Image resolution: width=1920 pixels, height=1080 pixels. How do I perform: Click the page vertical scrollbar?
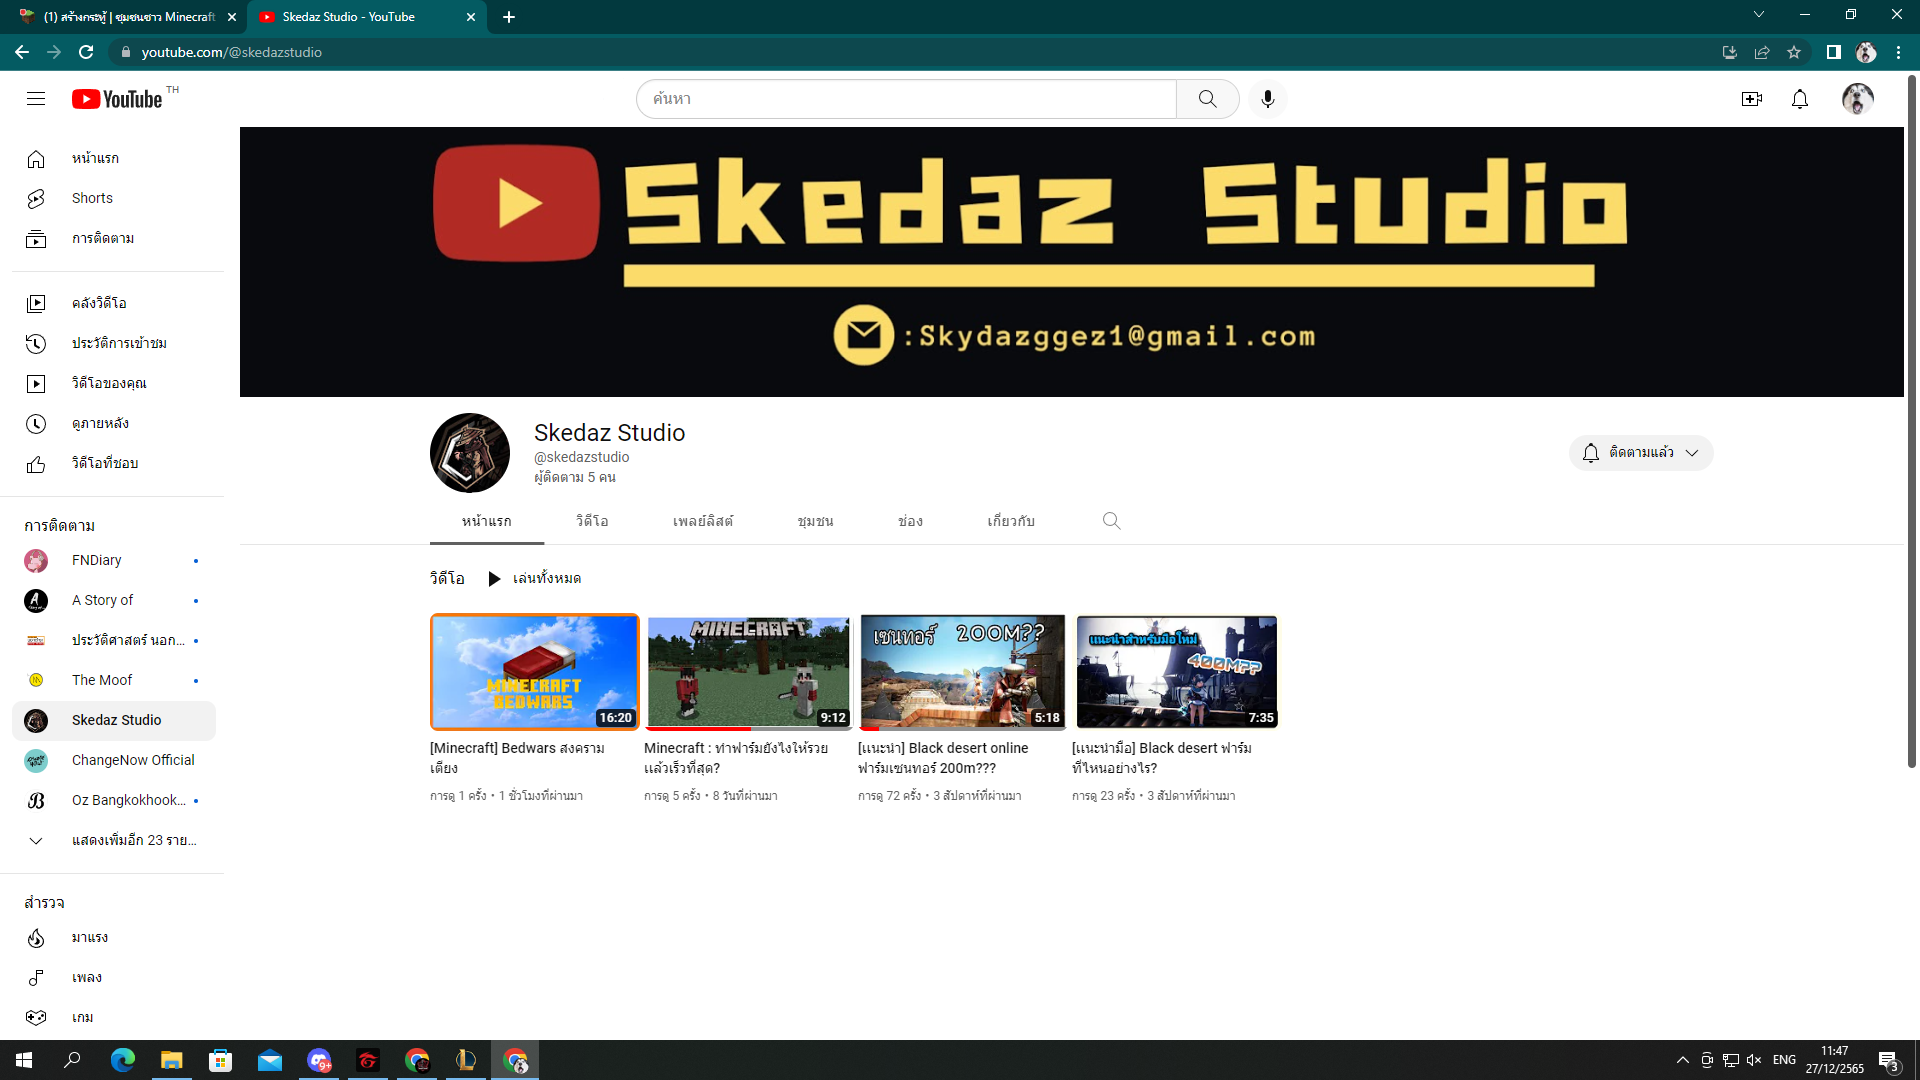pyautogui.click(x=1911, y=420)
